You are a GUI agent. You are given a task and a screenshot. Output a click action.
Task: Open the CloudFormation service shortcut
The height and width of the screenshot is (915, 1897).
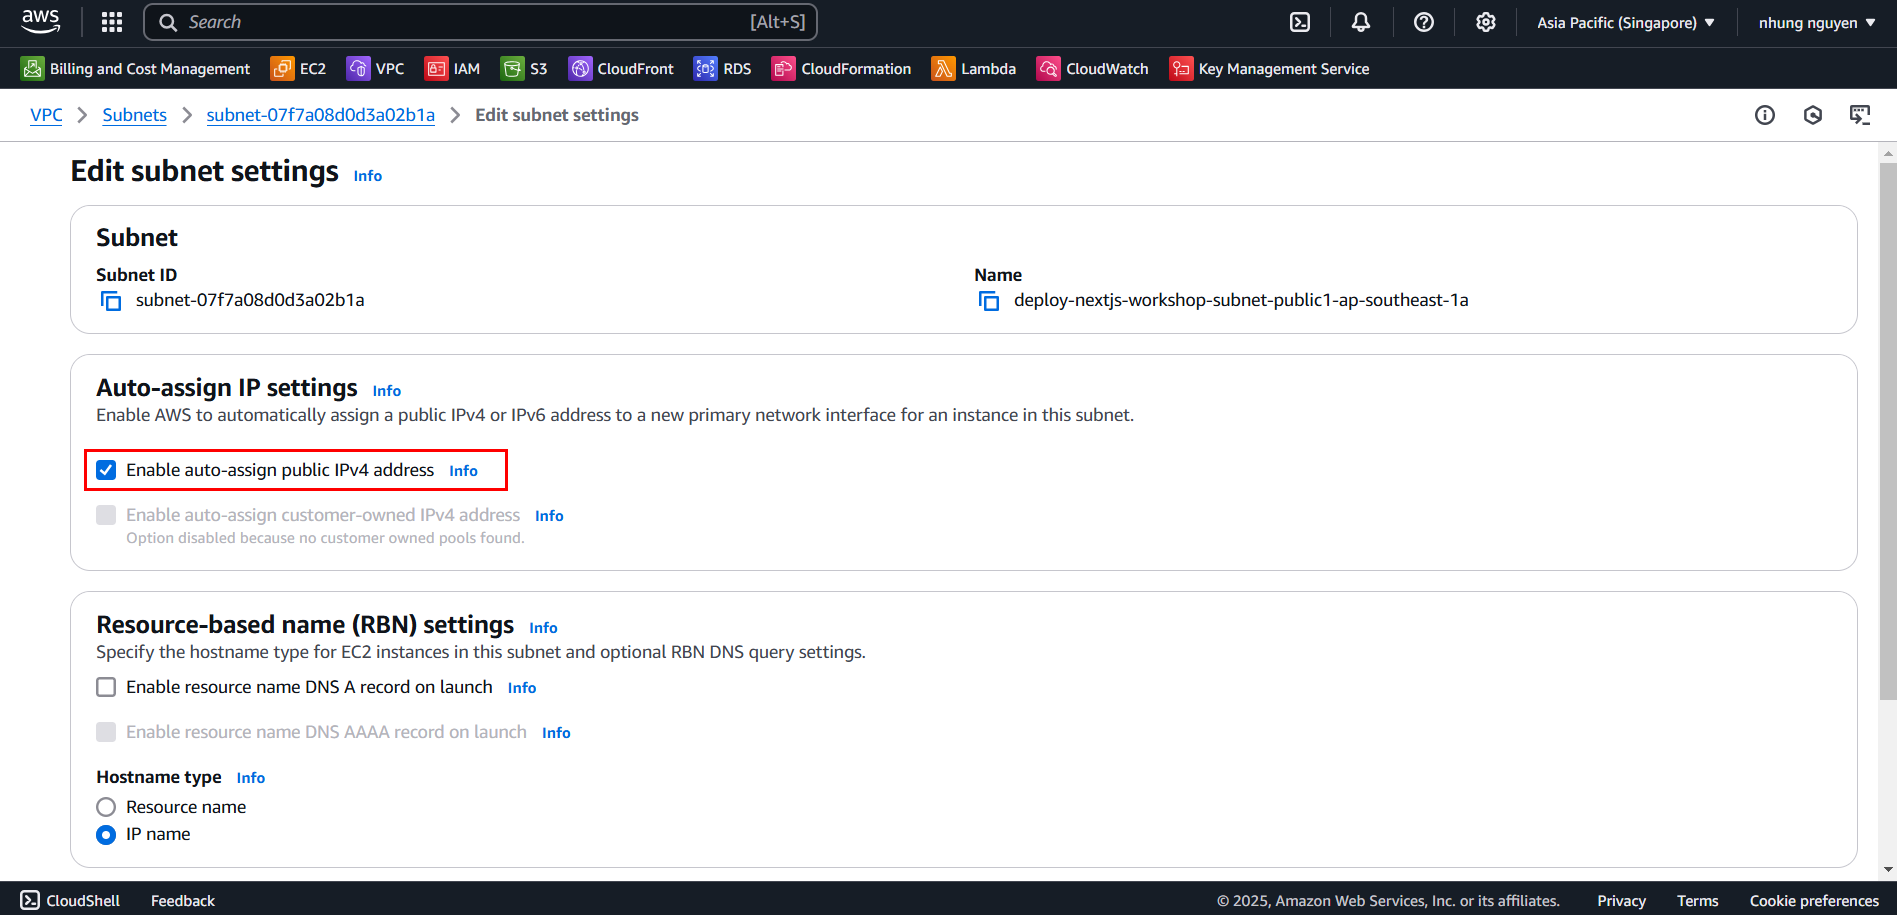[842, 68]
